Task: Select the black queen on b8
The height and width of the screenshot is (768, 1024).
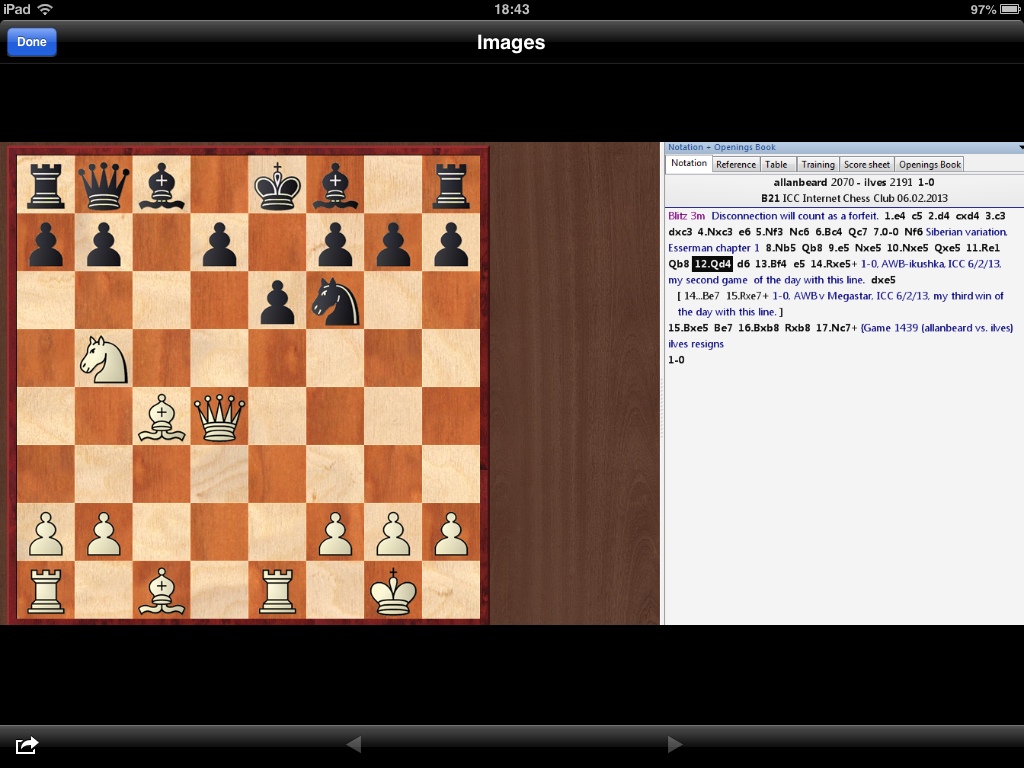Action: pos(104,186)
